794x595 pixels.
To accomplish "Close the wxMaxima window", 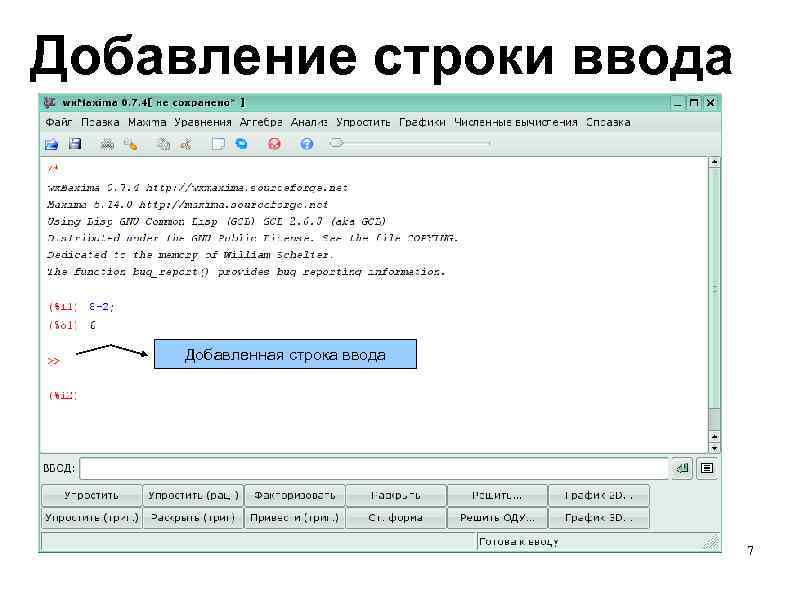I will (x=710, y=103).
